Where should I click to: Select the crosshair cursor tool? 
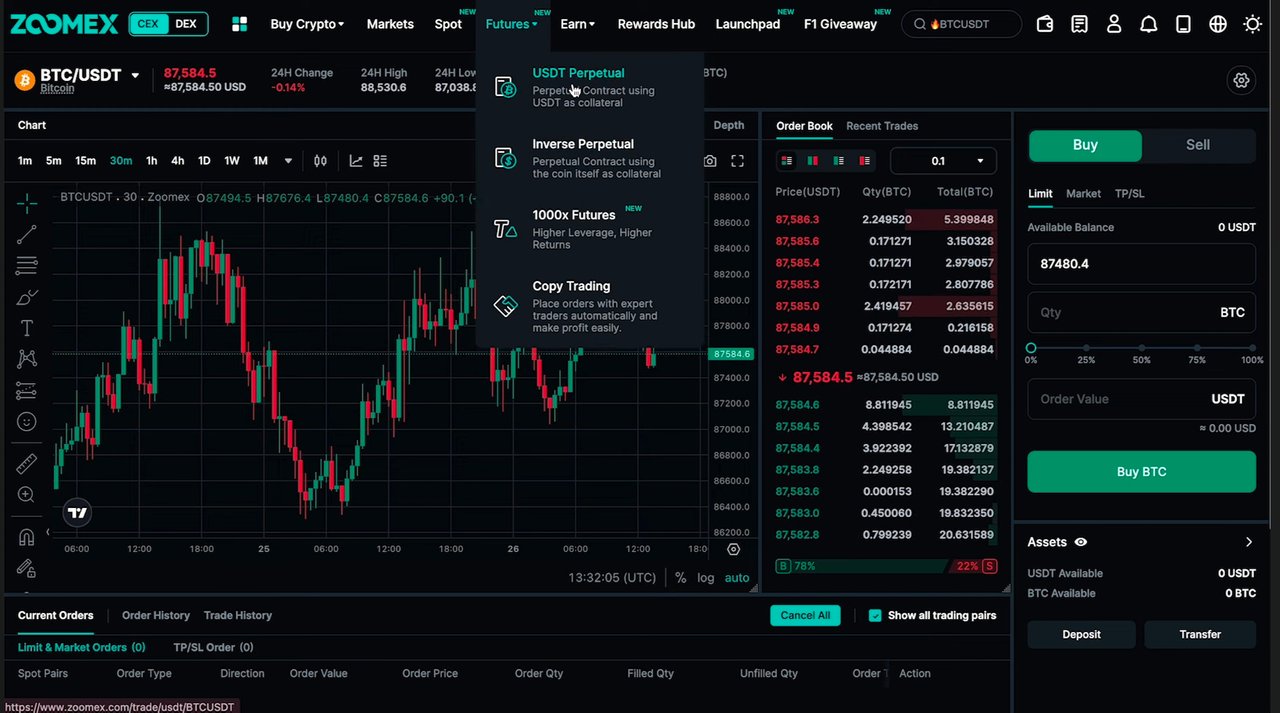click(x=27, y=203)
